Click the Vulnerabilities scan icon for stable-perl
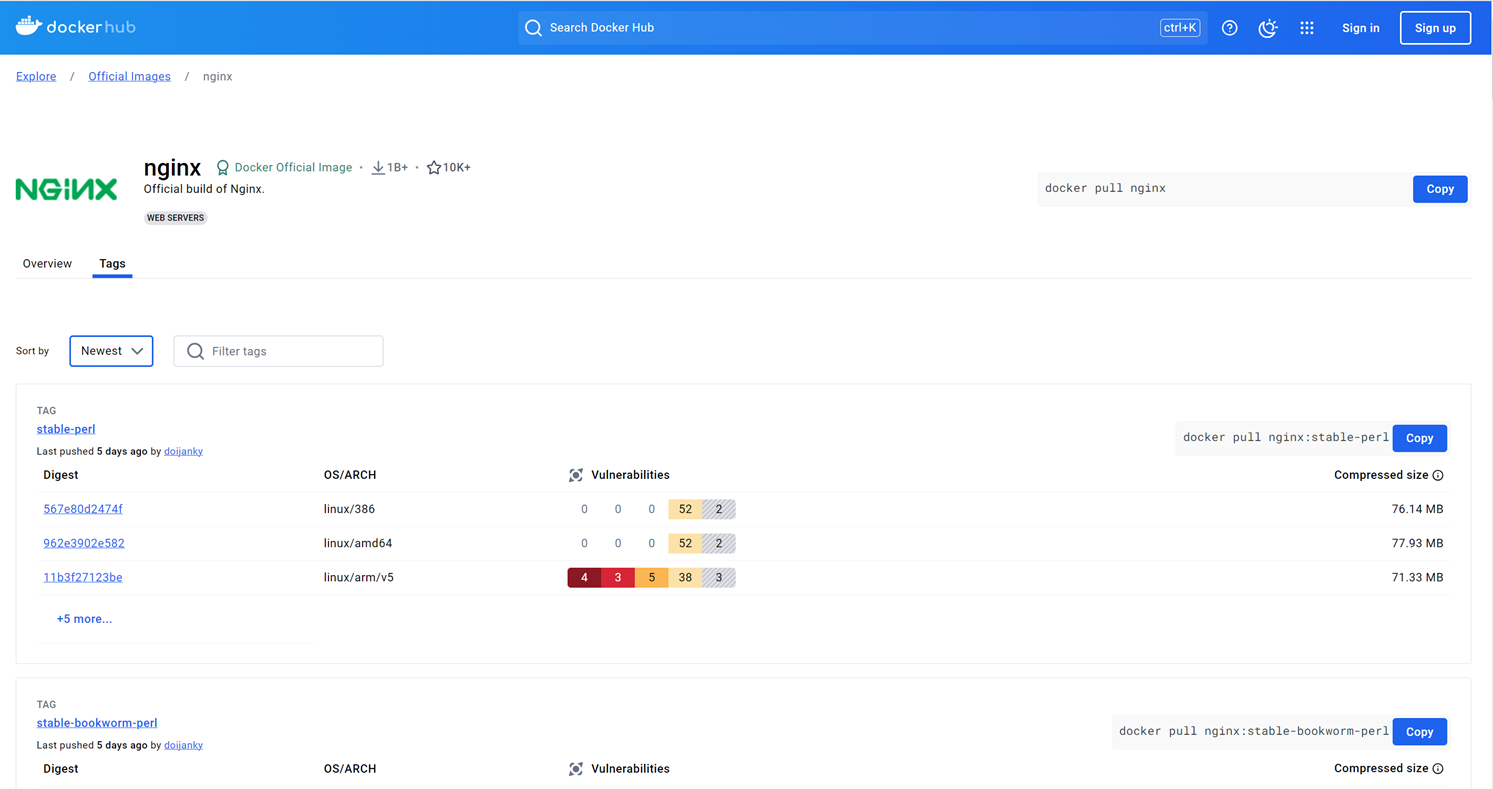The height and width of the screenshot is (789, 1493). [576, 475]
